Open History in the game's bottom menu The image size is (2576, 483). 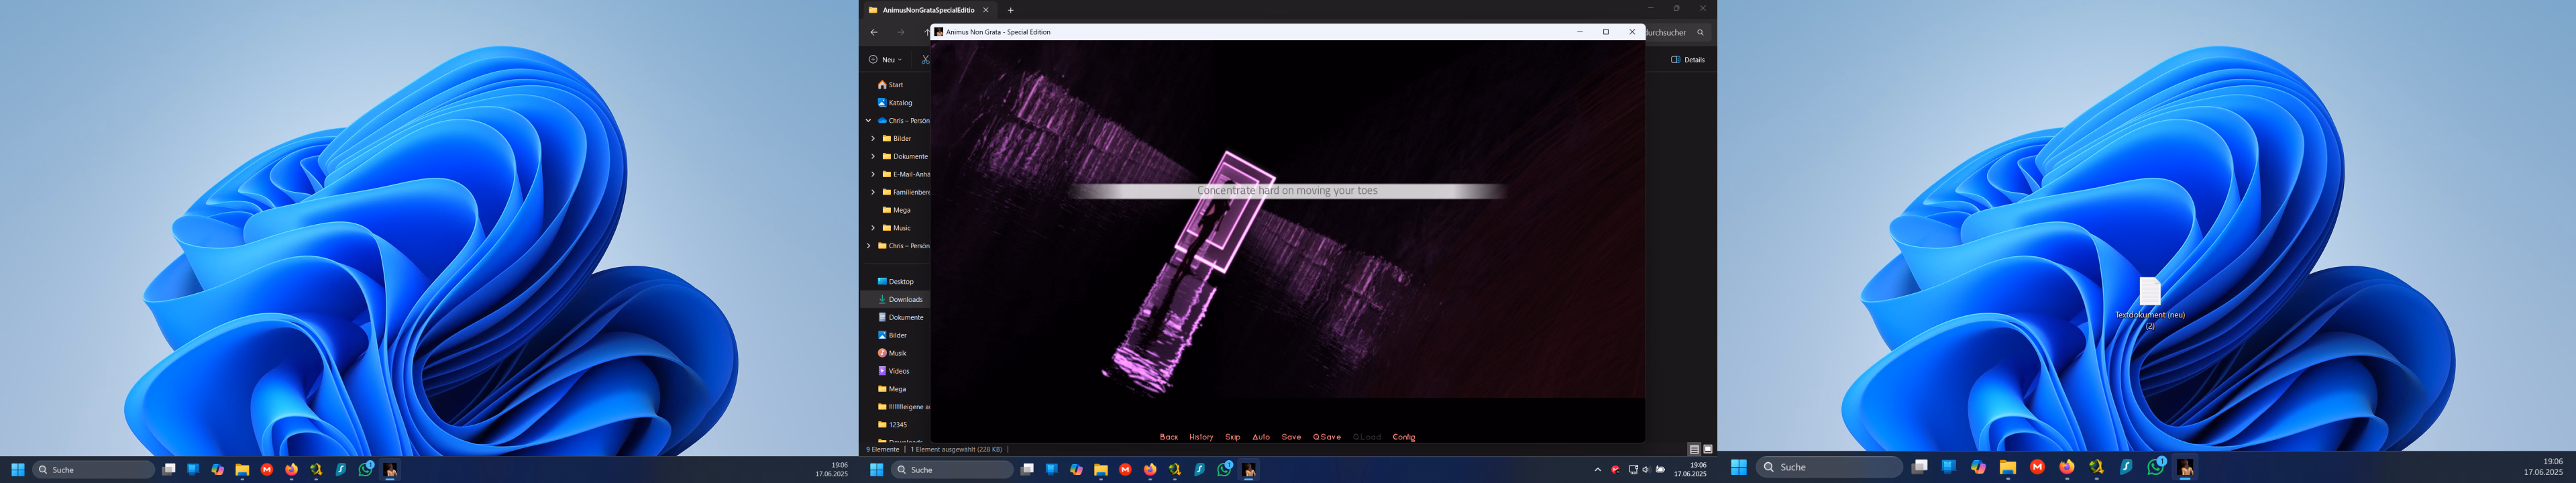click(1201, 437)
